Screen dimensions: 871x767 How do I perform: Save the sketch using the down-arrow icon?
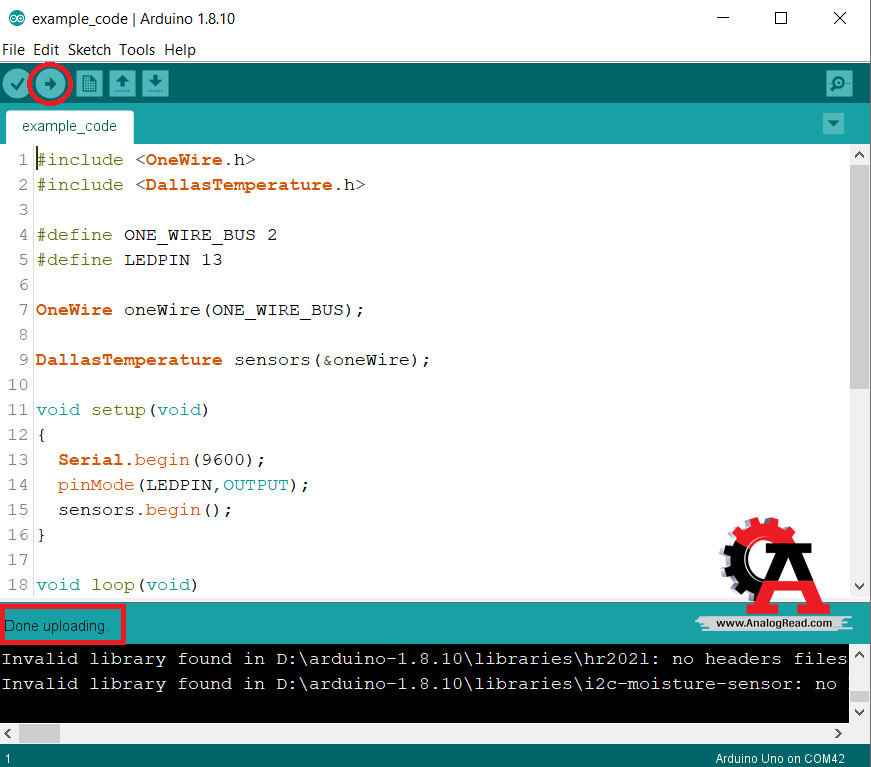pos(155,84)
